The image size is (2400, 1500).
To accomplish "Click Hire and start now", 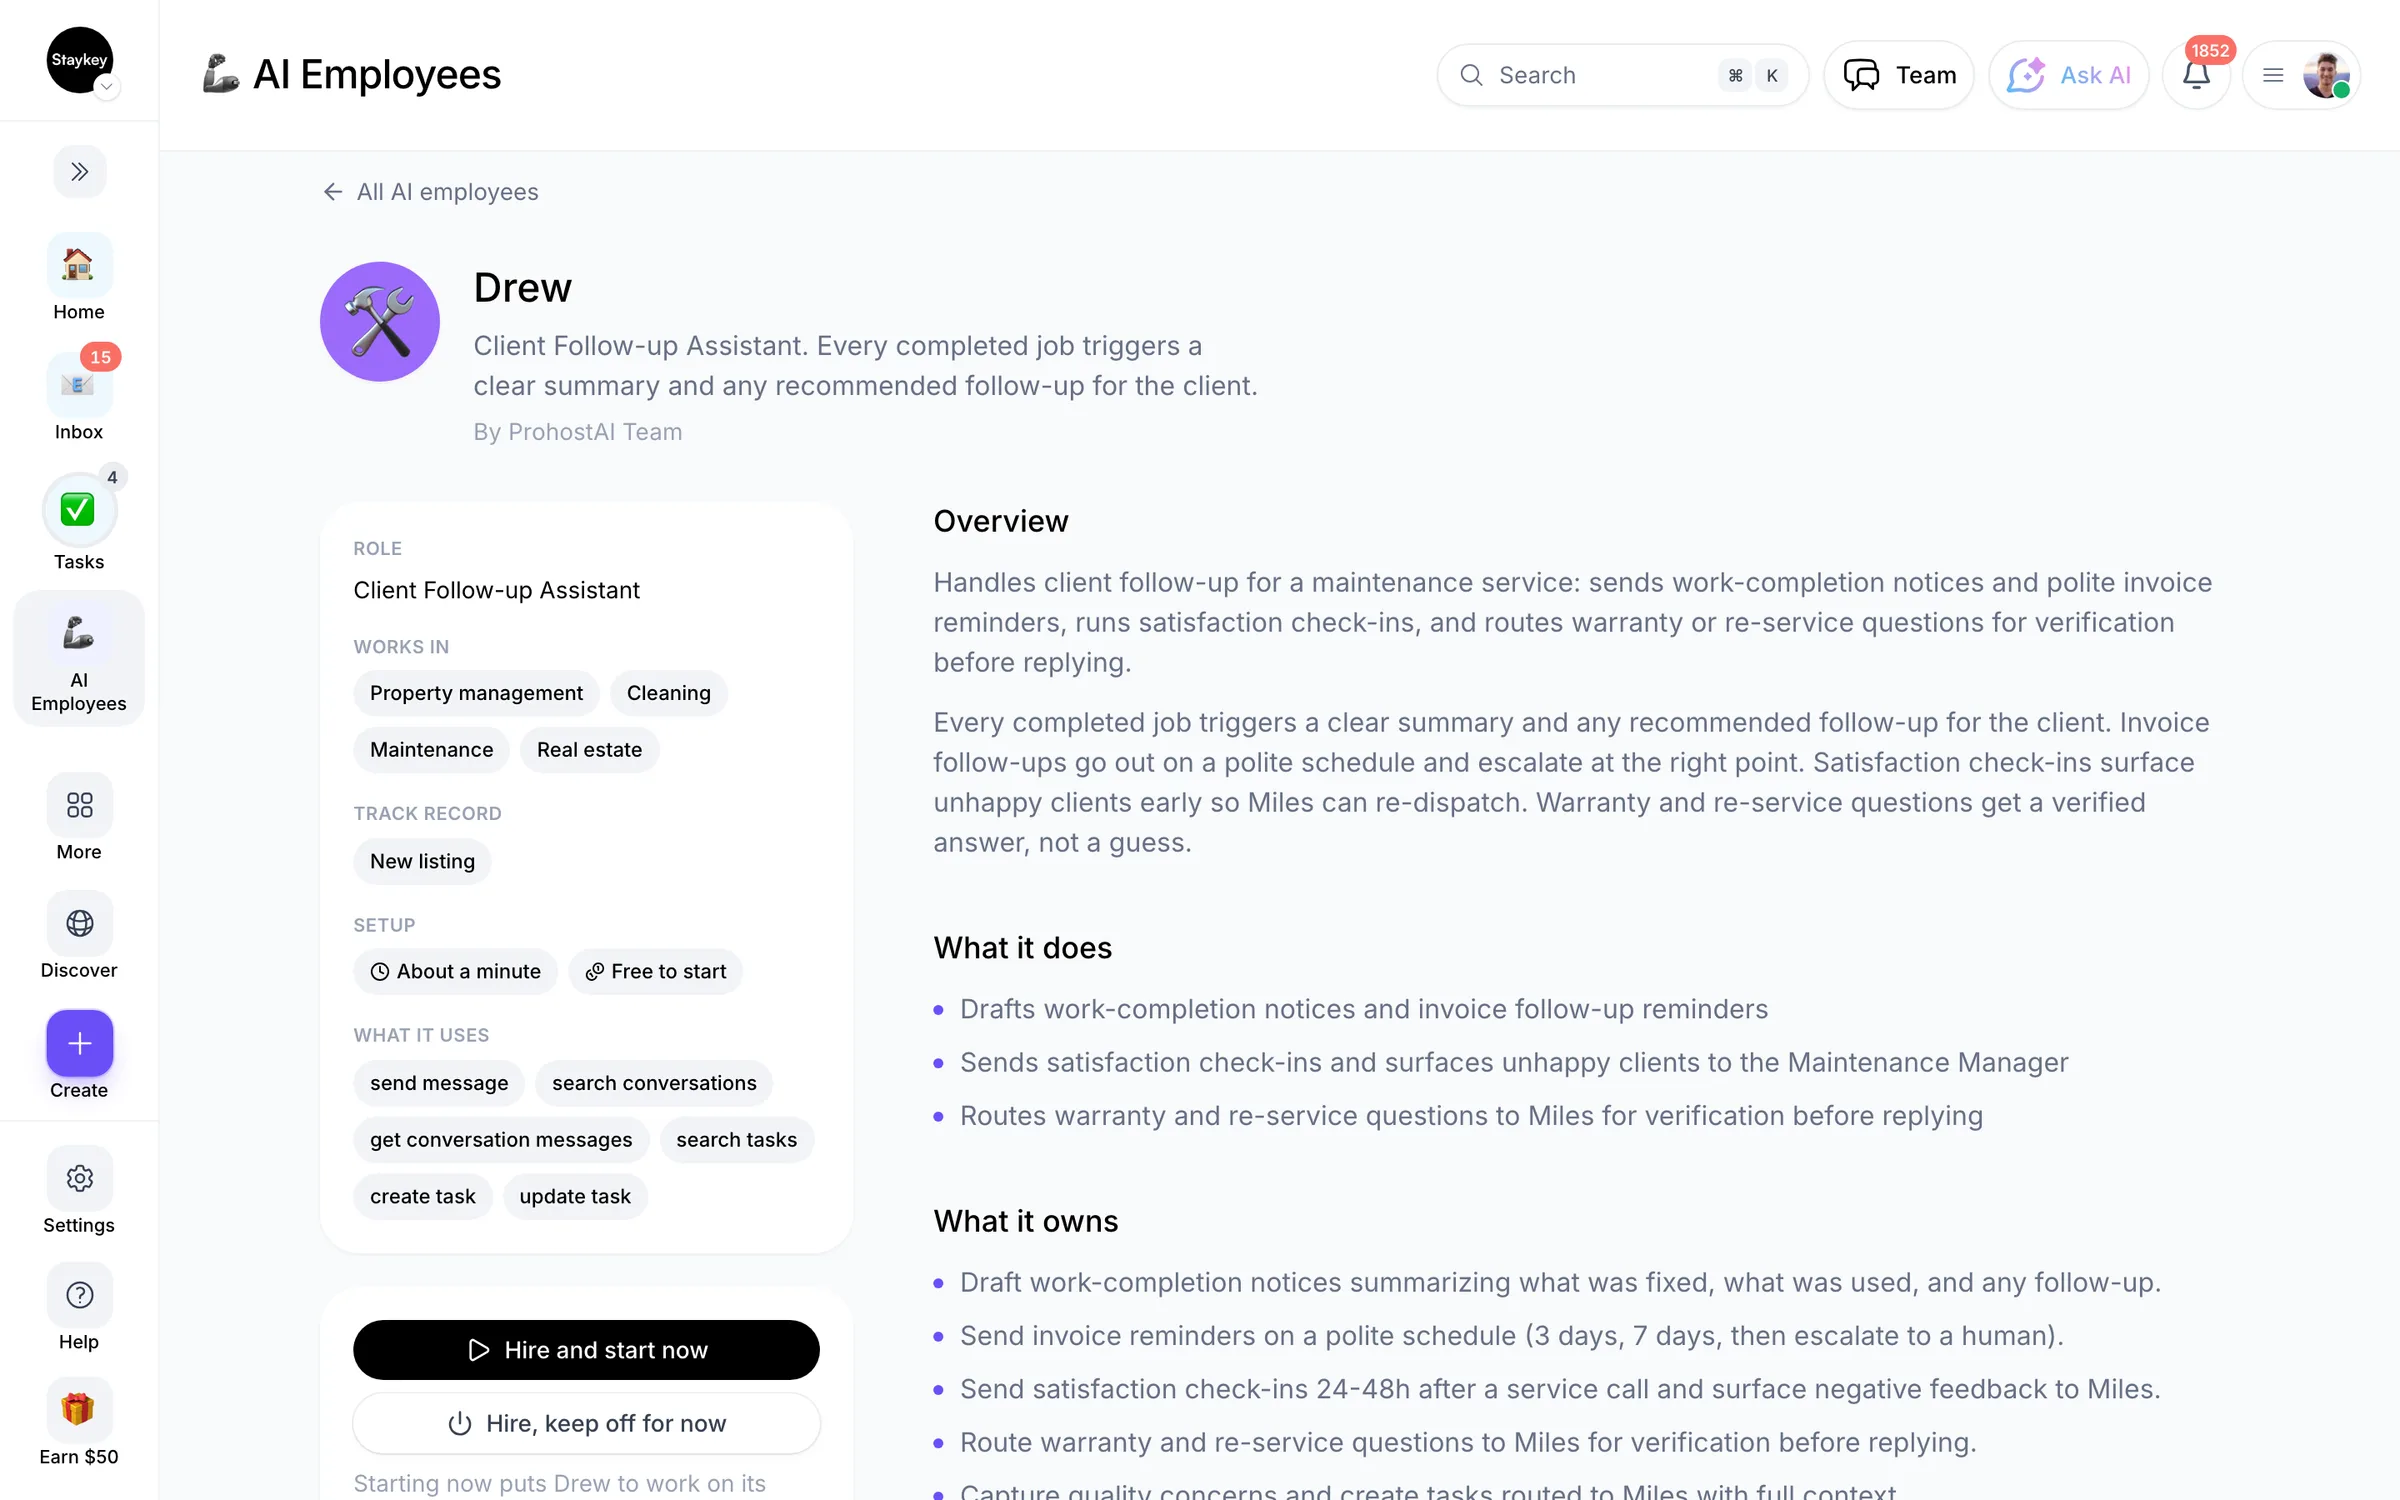I will [586, 1350].
